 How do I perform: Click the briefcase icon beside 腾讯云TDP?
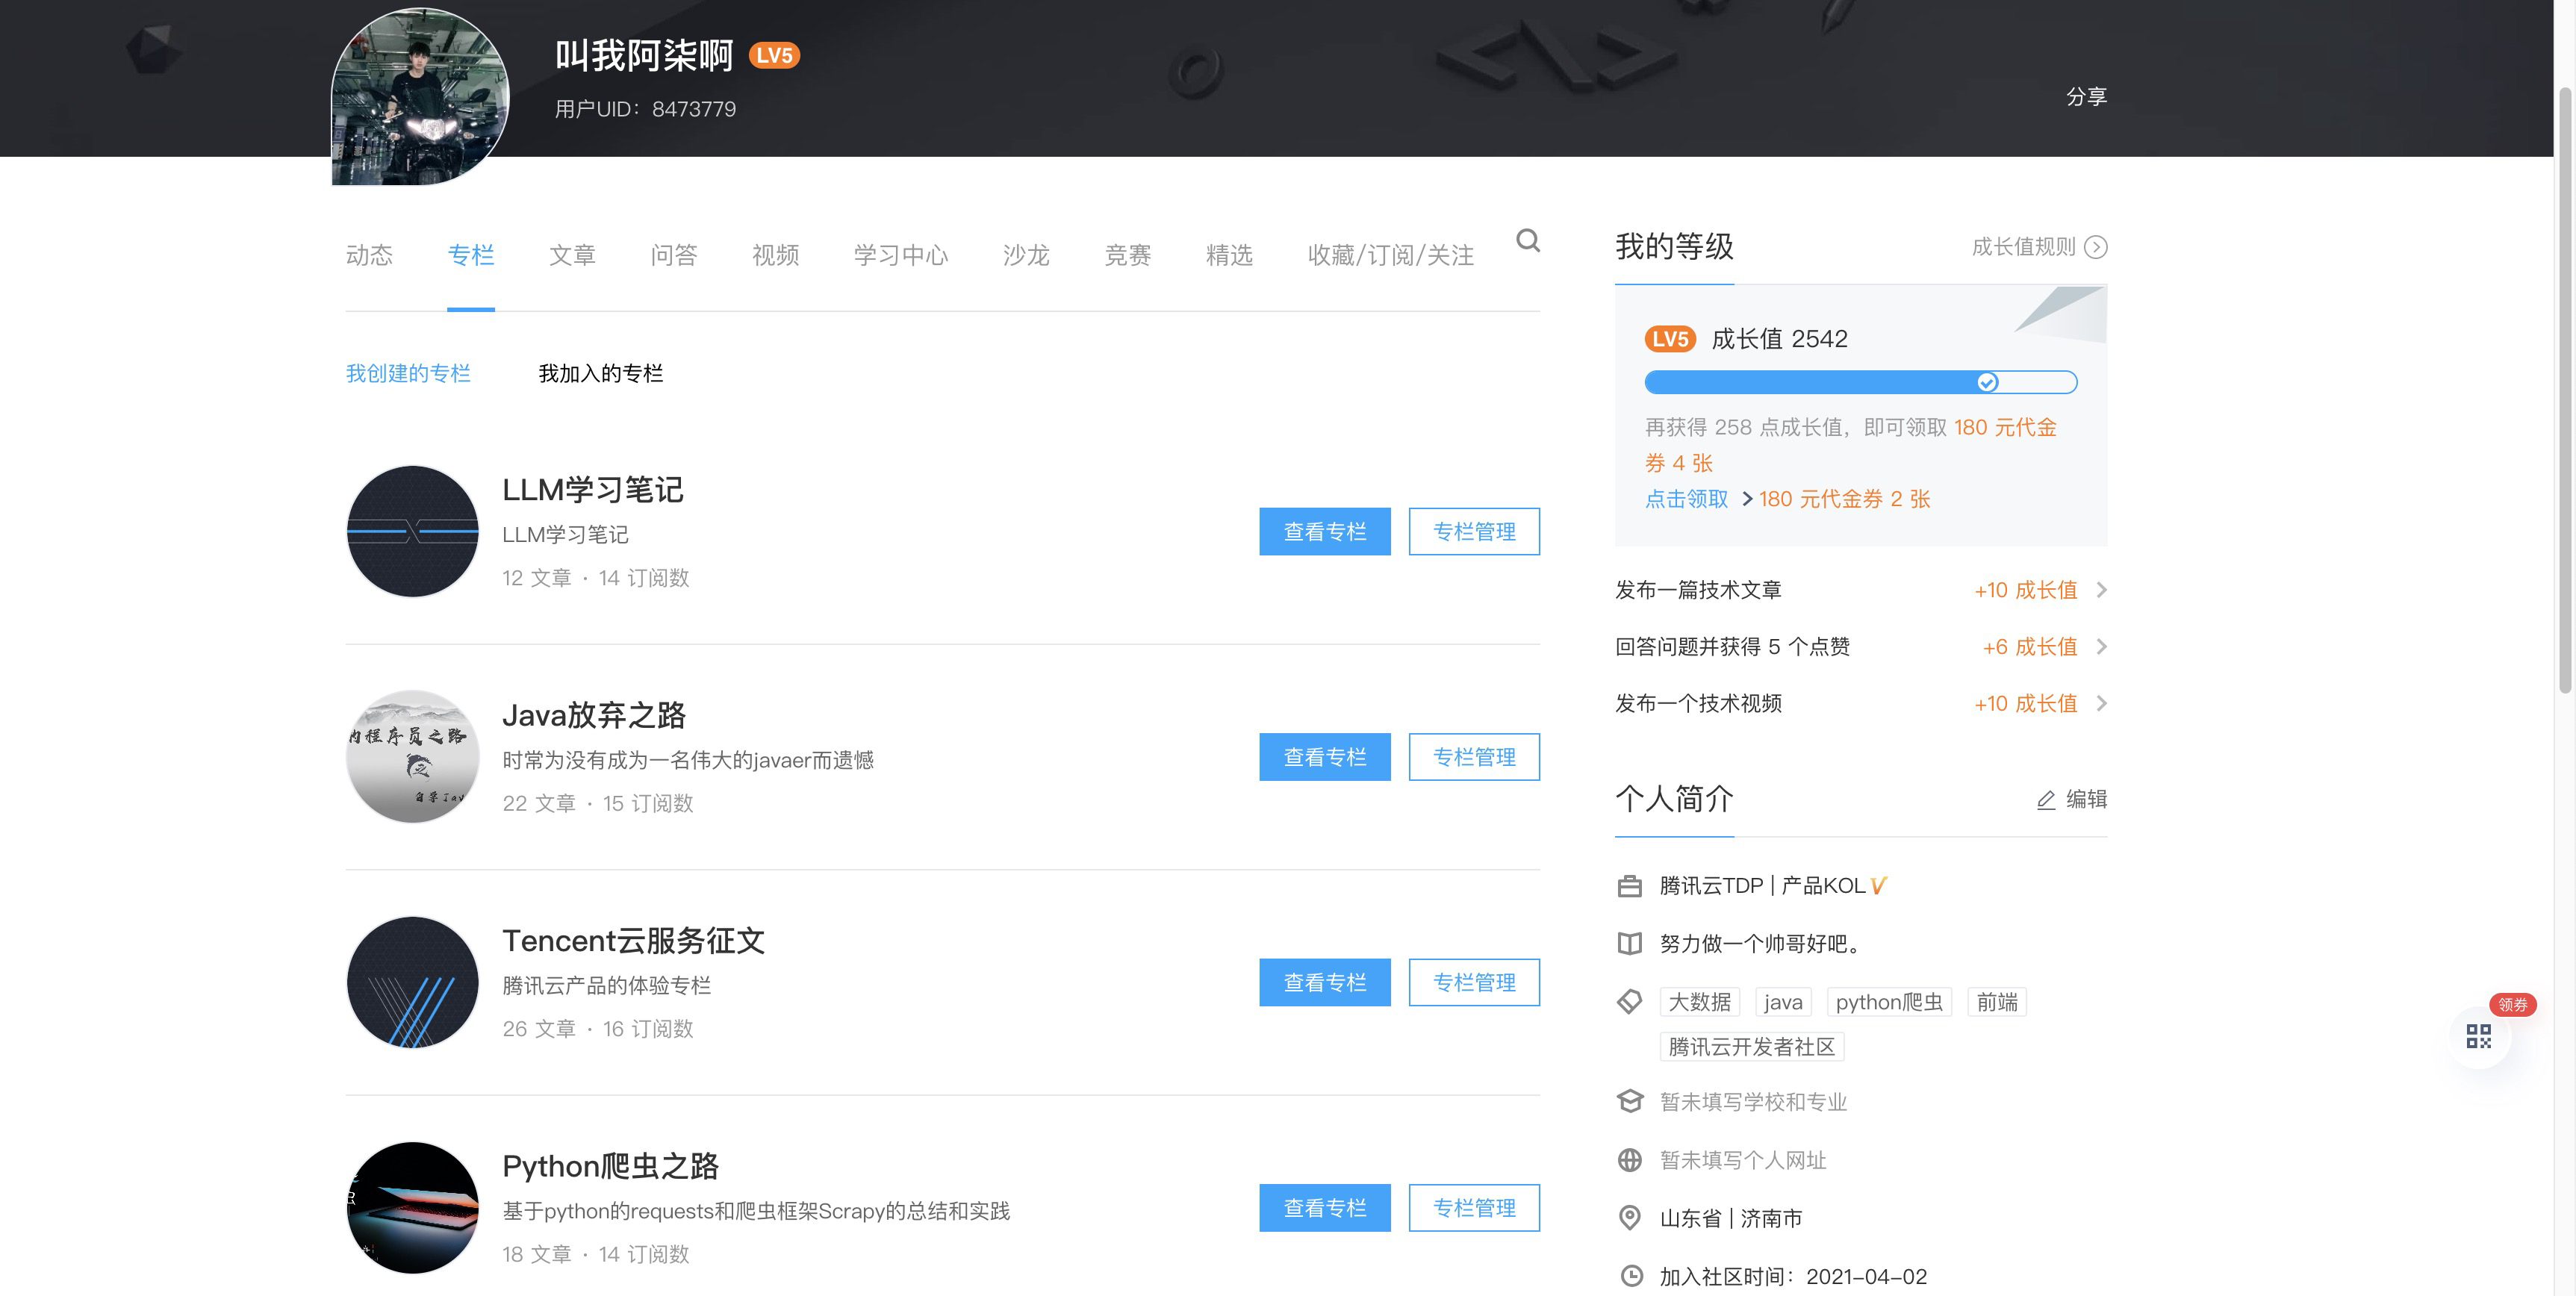(1629, 886)
